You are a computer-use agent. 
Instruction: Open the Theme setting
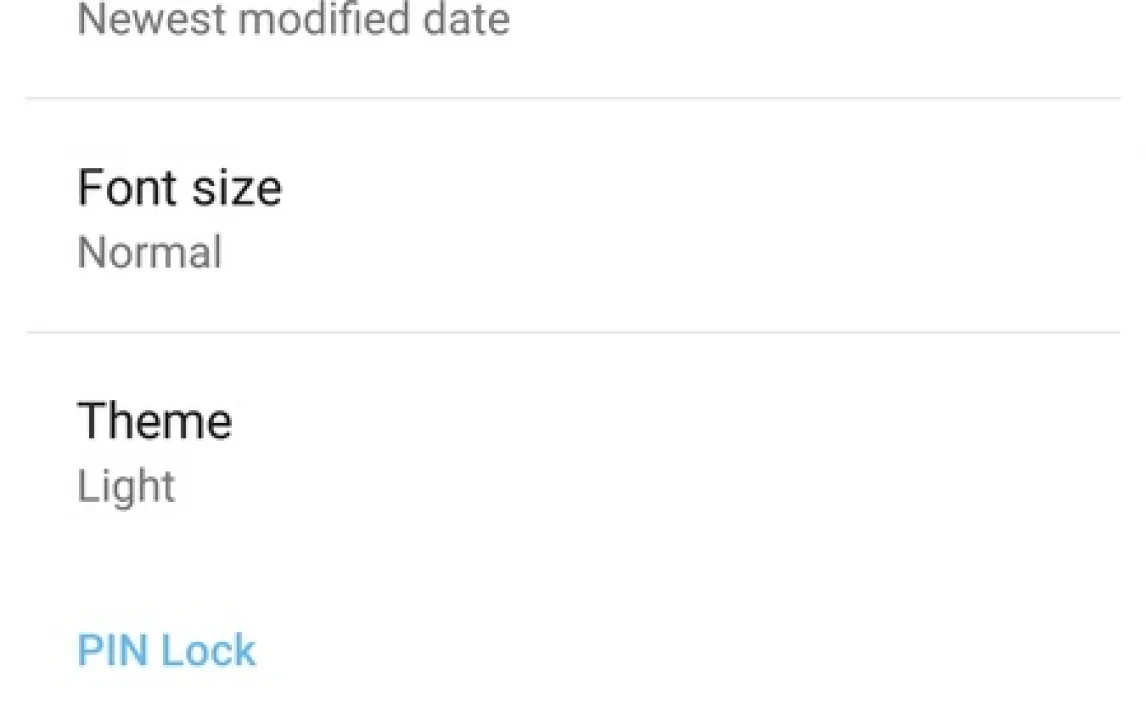coord(572,450)
